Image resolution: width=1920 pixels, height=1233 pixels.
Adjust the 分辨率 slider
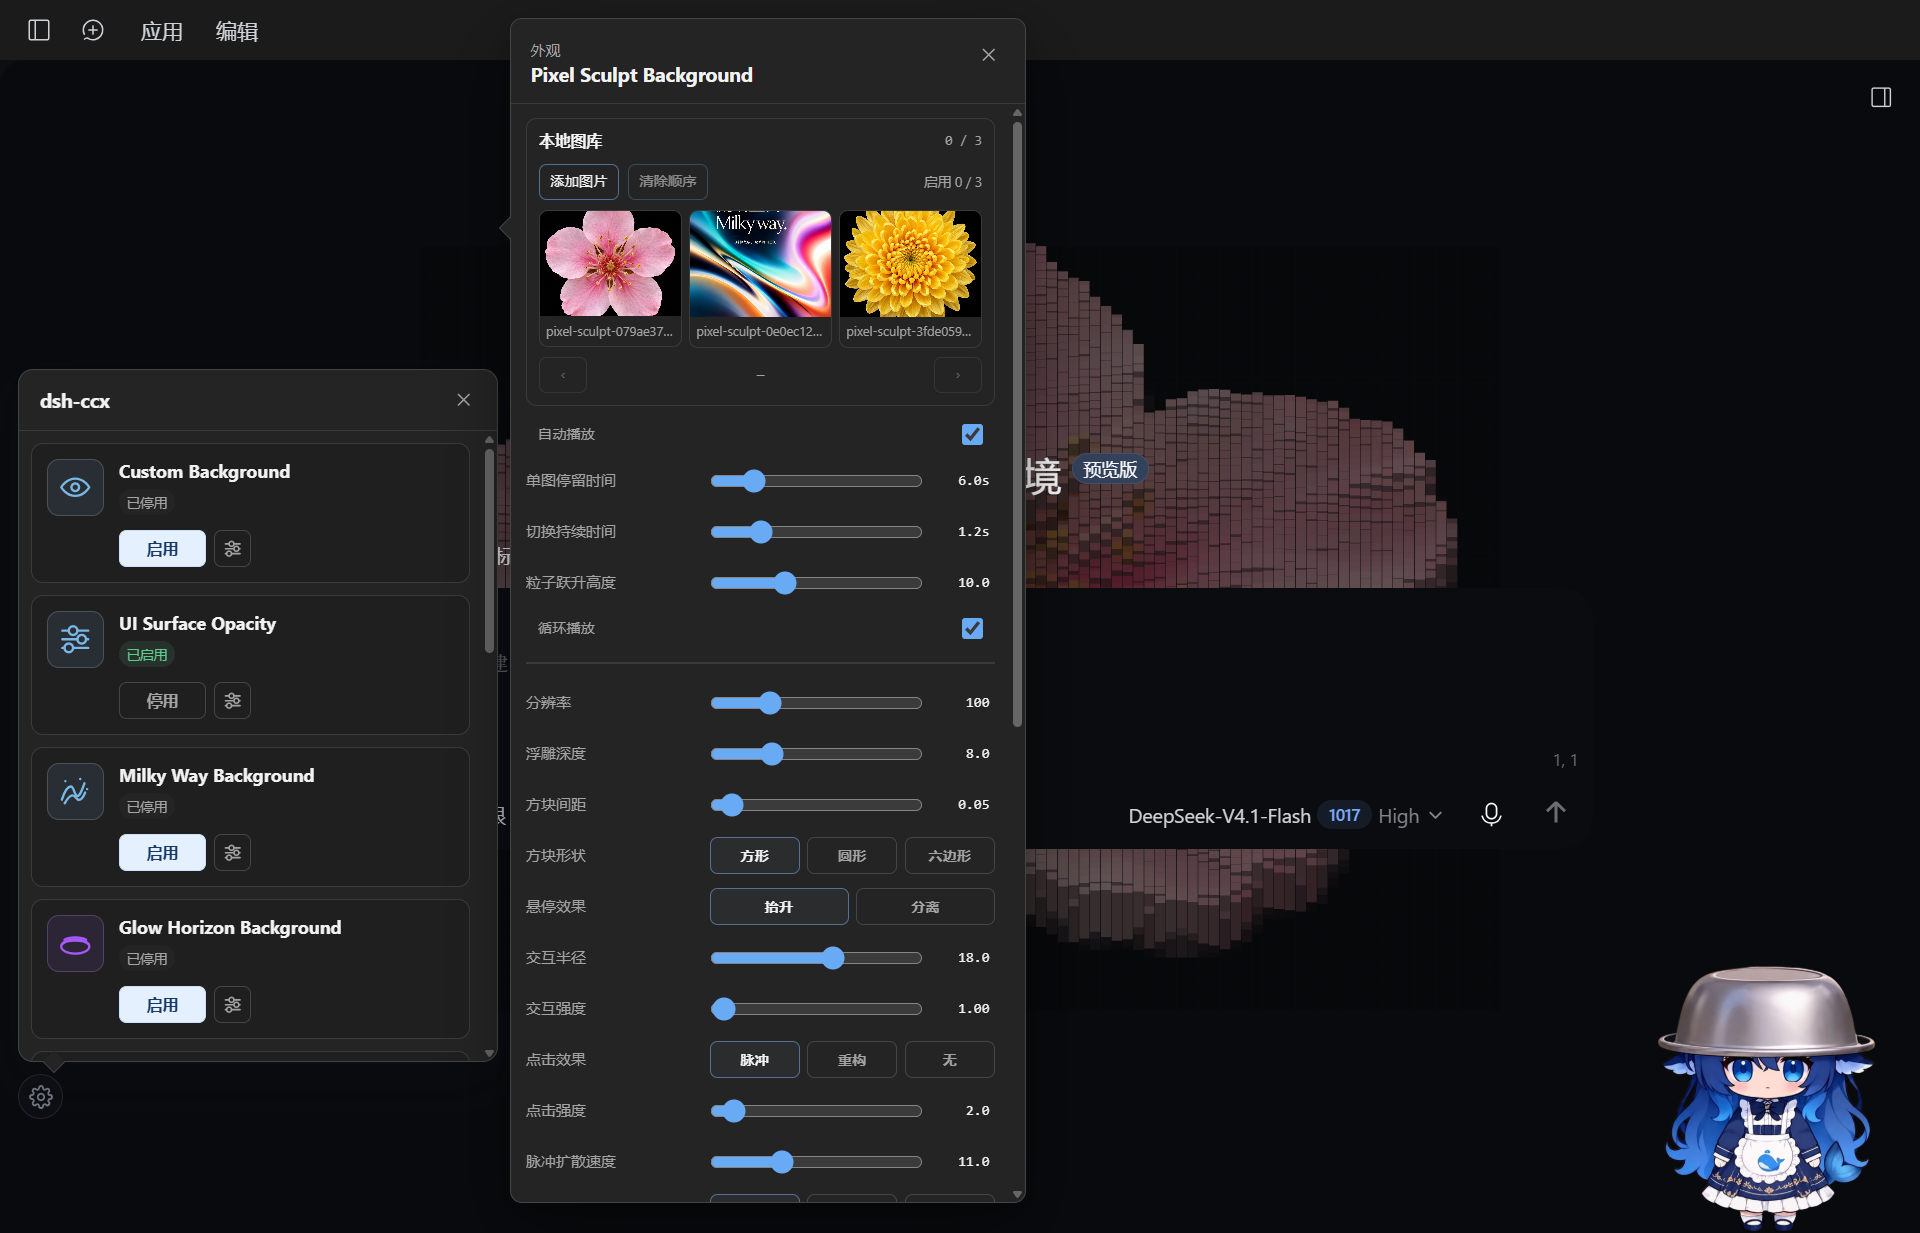point(816,703)
